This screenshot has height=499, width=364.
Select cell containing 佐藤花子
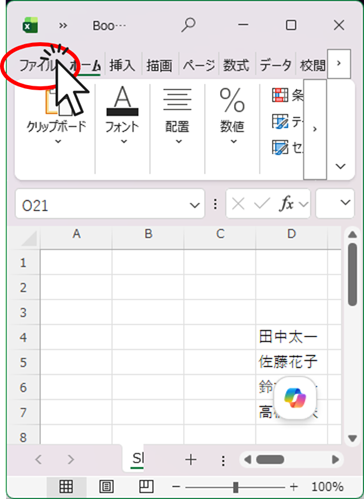[x=292, y=362]
